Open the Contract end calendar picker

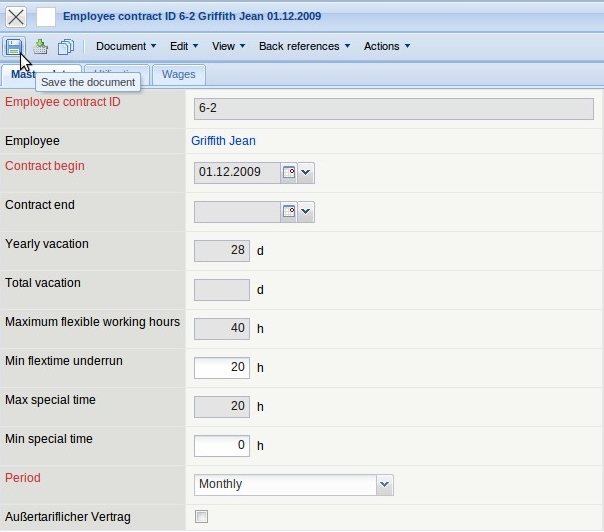pos(288,212)
